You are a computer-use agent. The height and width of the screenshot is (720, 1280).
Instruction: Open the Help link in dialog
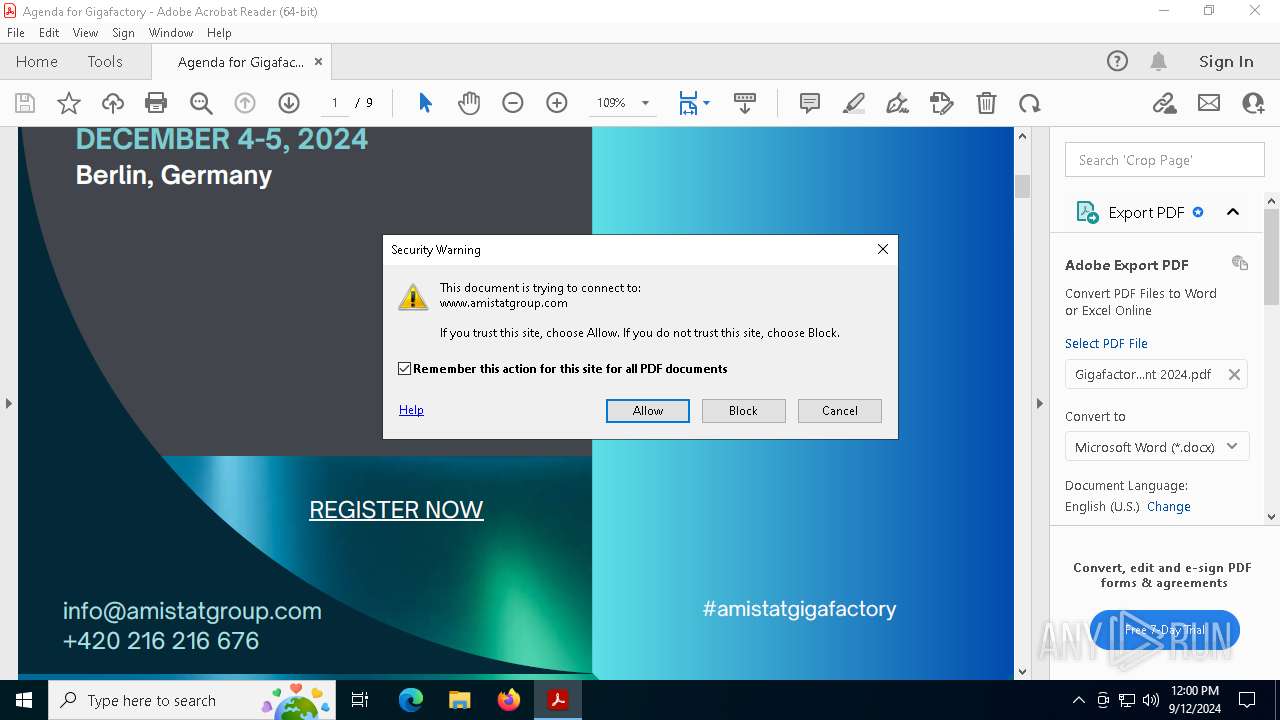click(x=411, y=410)
